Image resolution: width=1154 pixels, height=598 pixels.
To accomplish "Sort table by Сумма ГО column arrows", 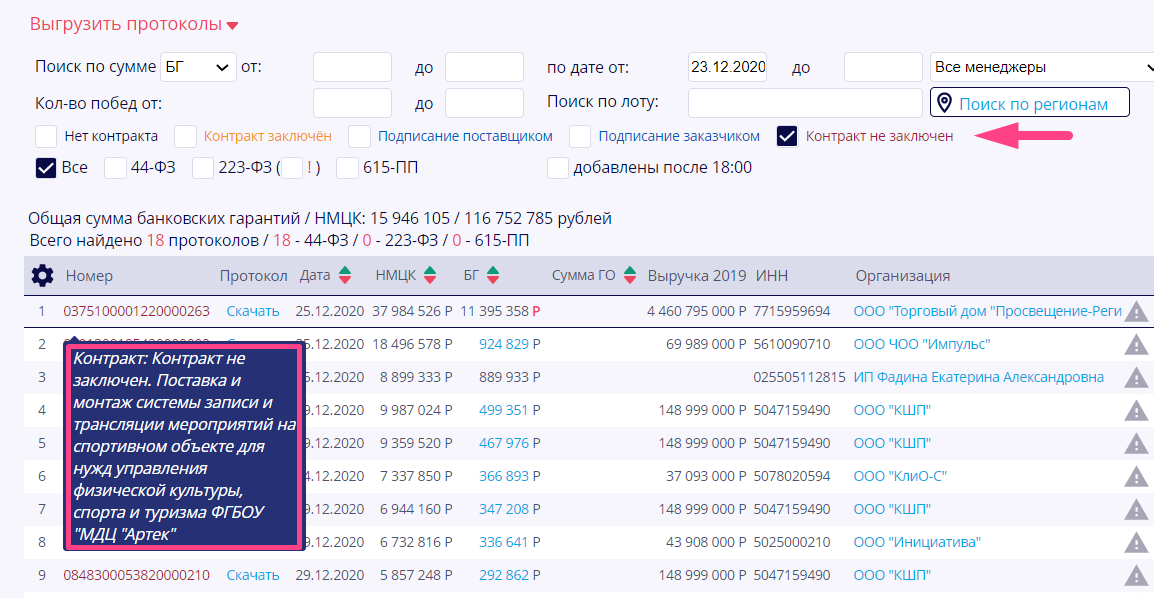I will click(x=630, y=276).
